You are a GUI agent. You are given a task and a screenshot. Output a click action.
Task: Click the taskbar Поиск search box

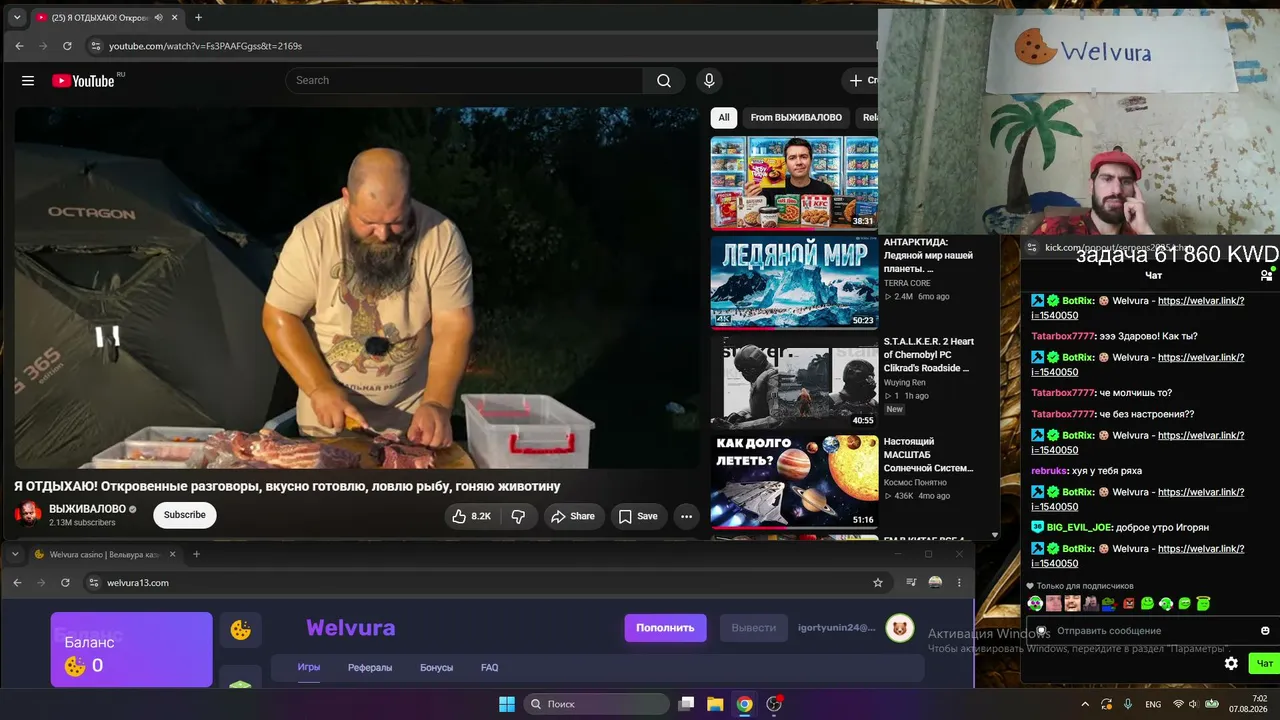pyautogui.click(x=598, y=704)
